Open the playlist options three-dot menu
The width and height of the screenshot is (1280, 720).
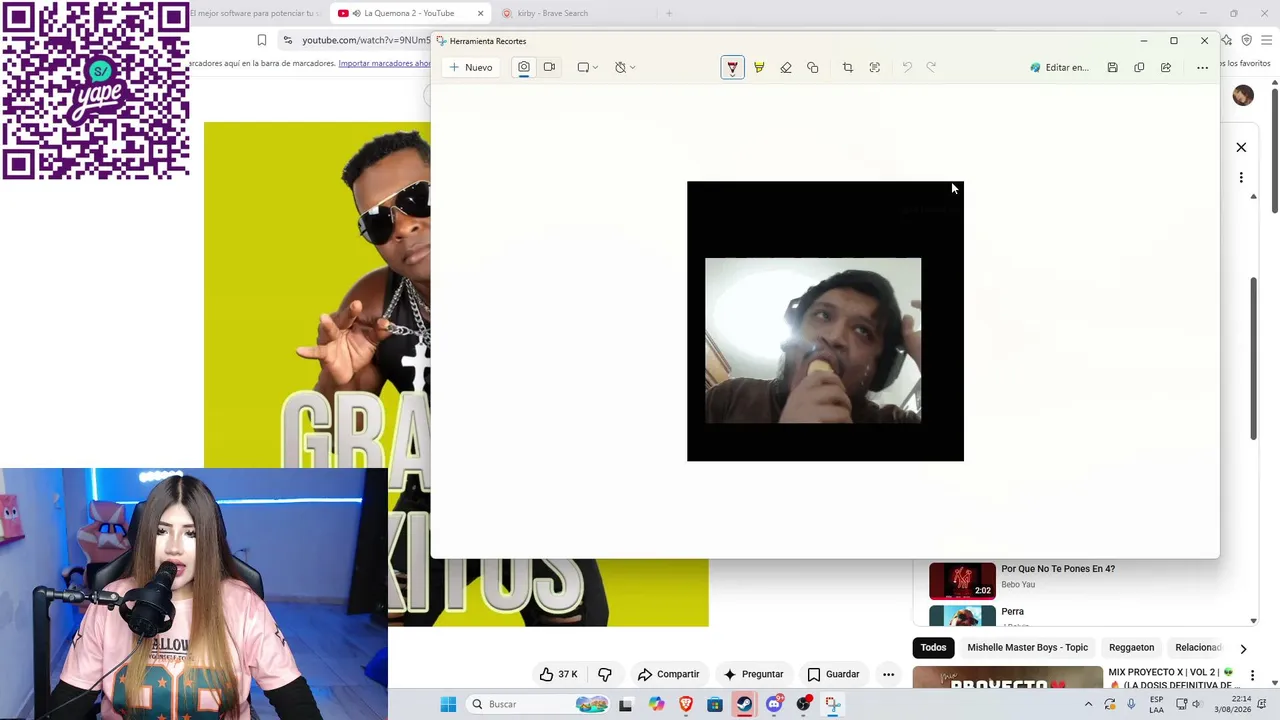click(1241, 177)
